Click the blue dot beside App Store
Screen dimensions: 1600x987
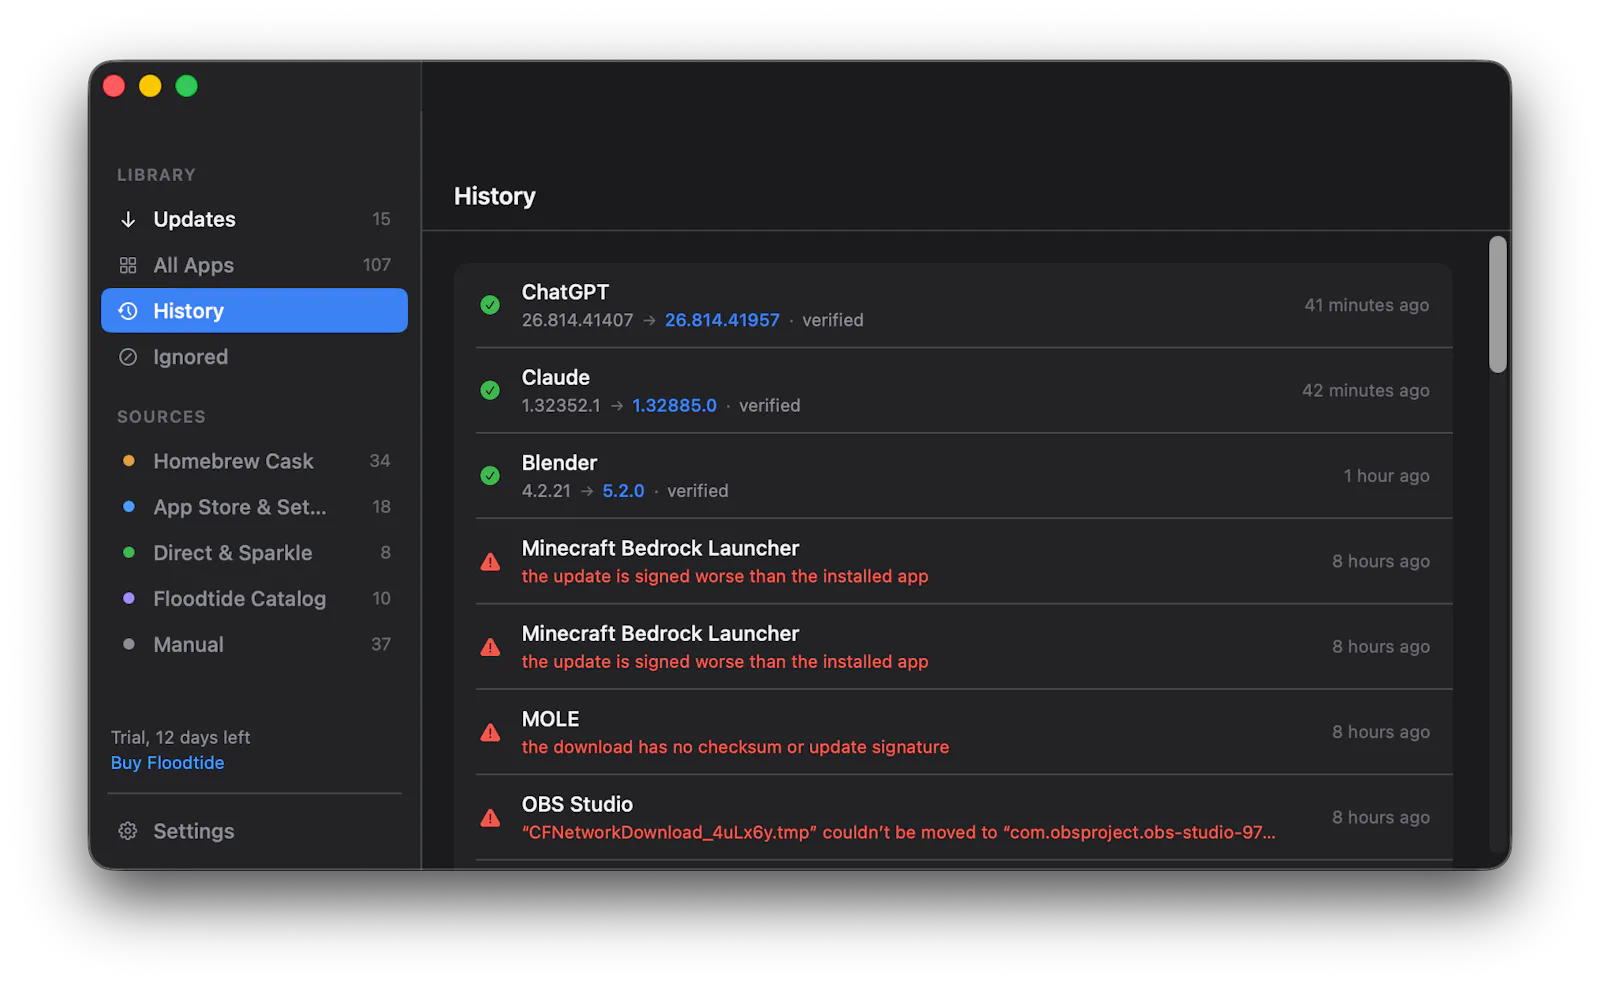pyautogui.click(x=128, y=507)
